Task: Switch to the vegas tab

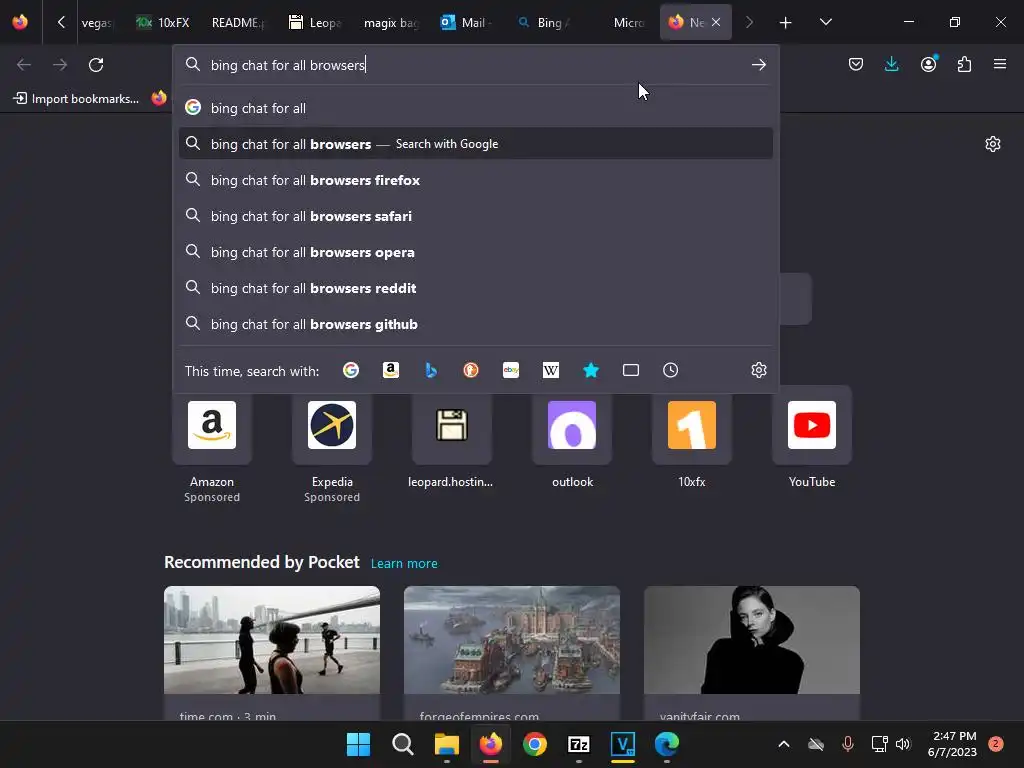Action: (x=96, y=23)
